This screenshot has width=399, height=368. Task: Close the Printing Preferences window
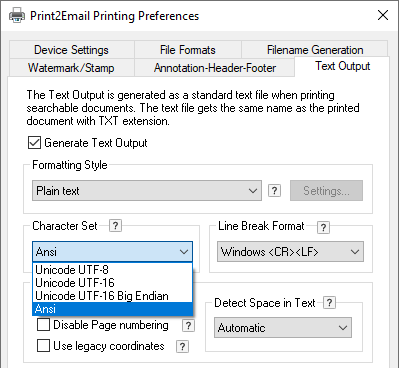(x=383, y=15)
